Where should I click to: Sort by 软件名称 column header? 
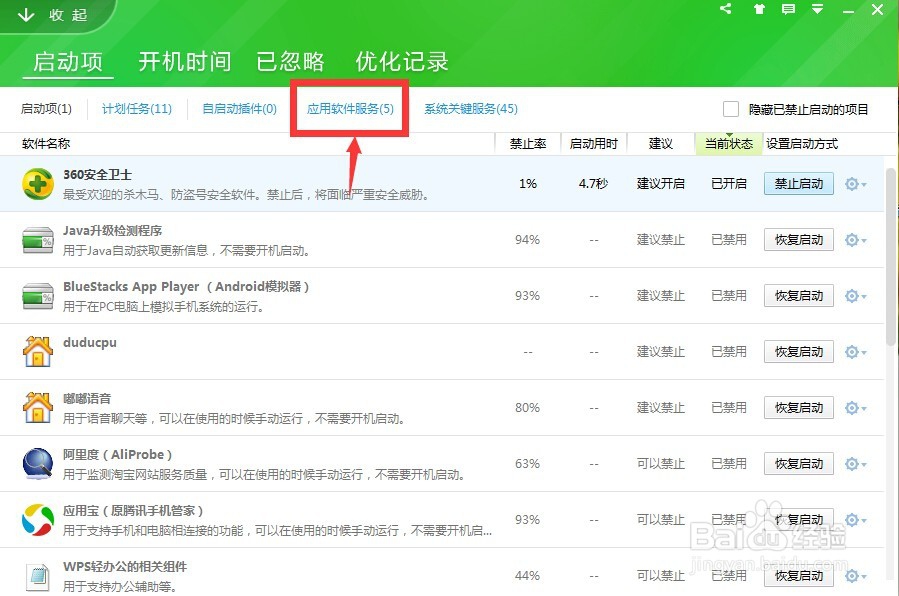(x=46, y=143)
